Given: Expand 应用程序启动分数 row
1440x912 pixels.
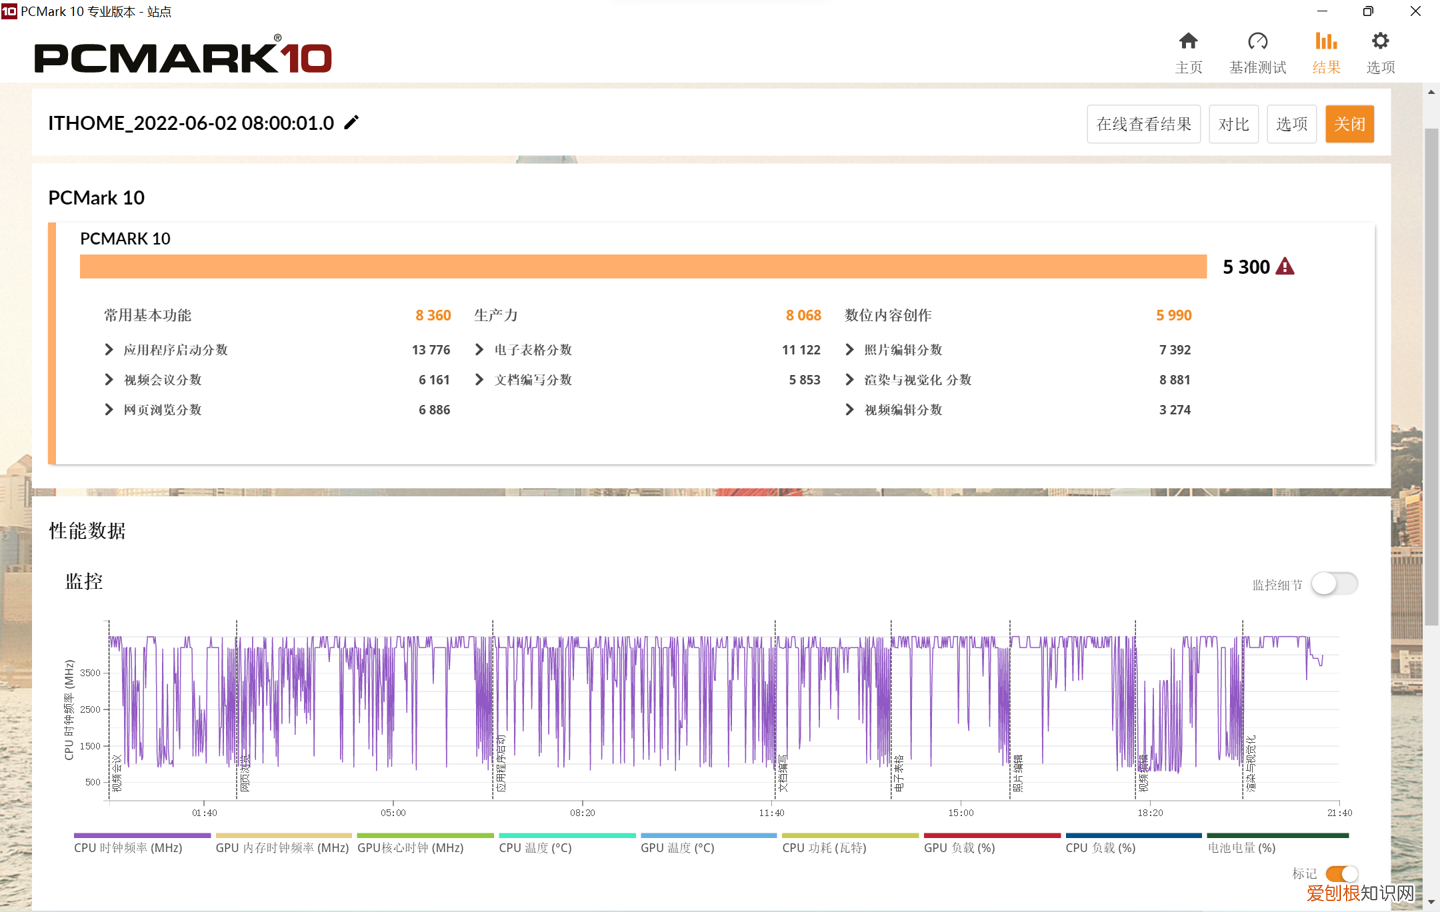Looking at the screenshot, I should tap(109, 350).
